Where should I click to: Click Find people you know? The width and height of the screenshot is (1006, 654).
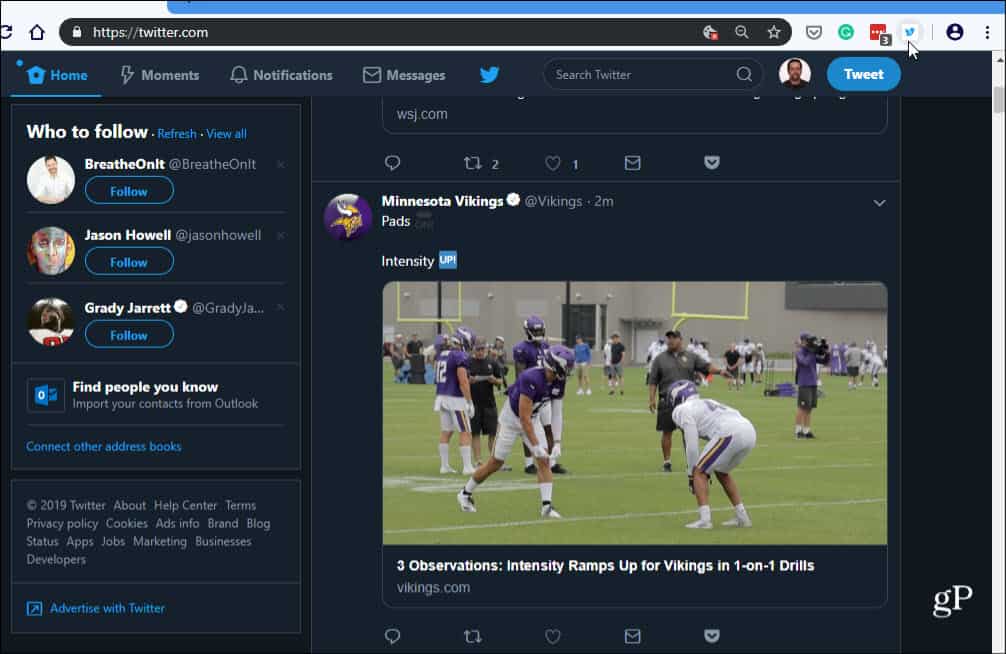pos(145,387)
